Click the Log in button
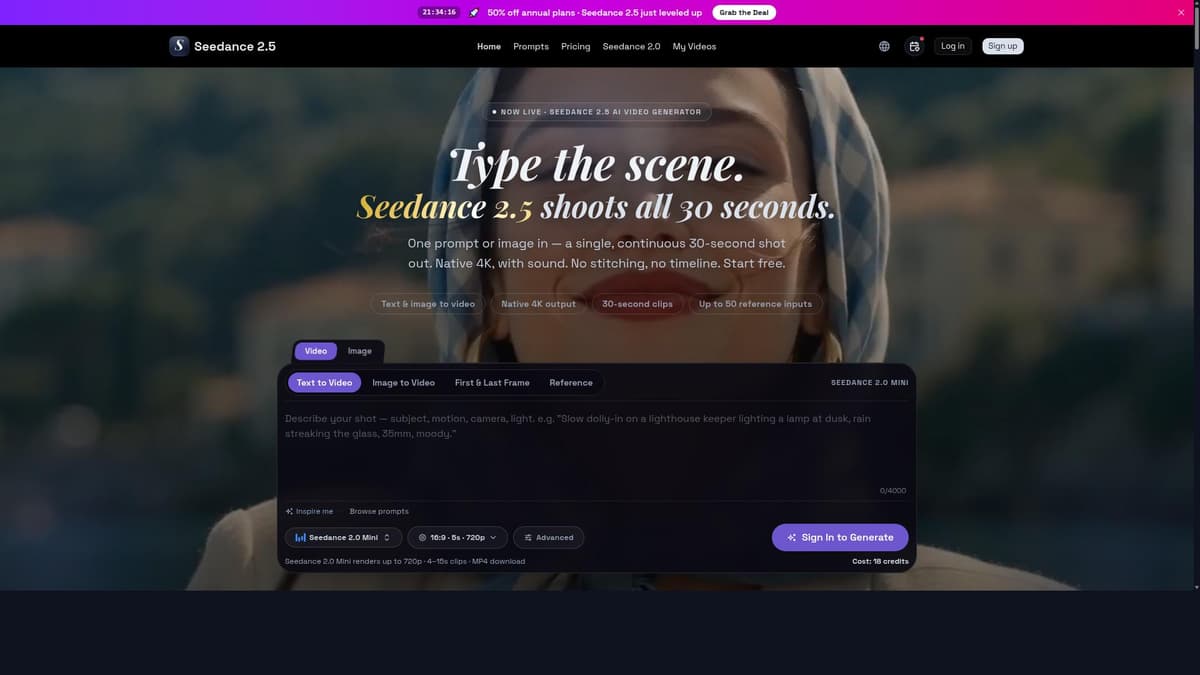1200x675 pixels. [953, 46]
